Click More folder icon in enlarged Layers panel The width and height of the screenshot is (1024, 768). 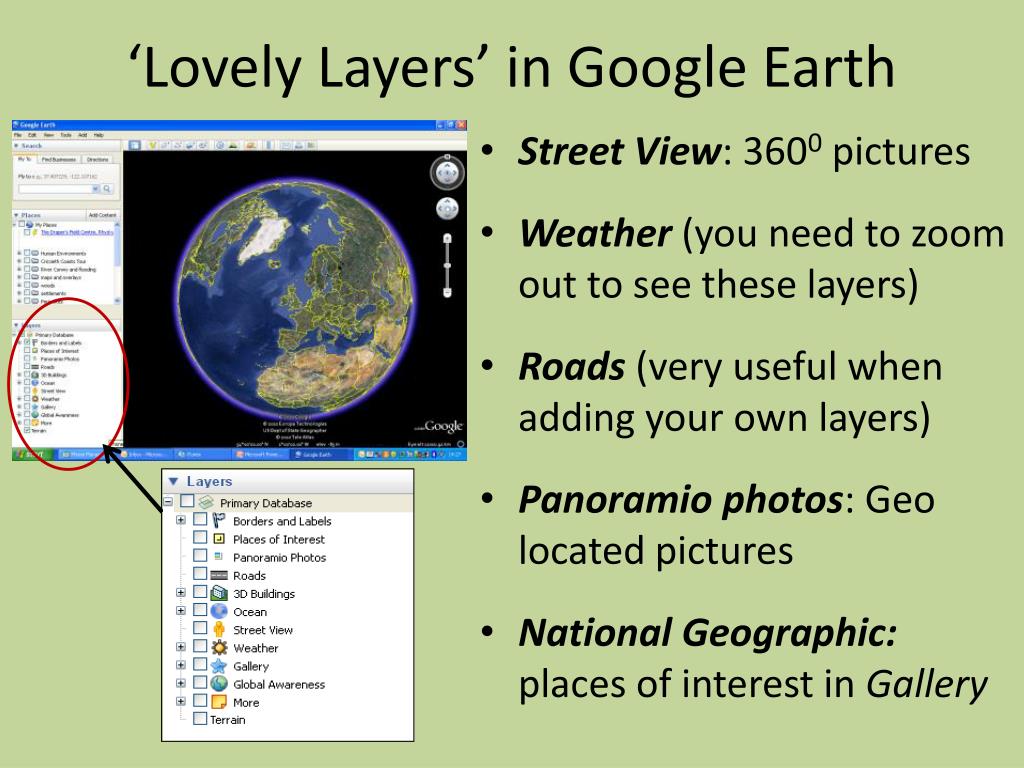coord(219,702)
